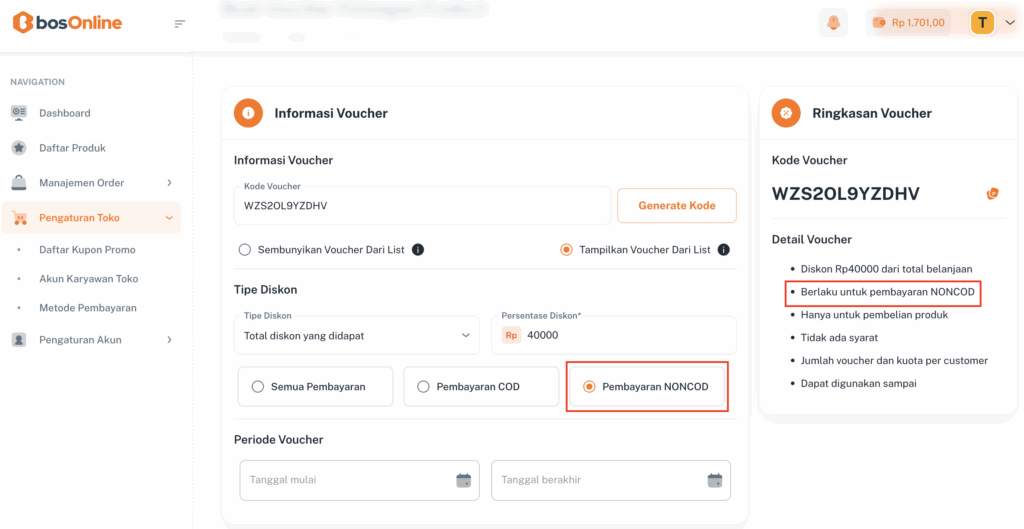Choose the Pembayaran COD option
Viewport: 1024px width, 529px height.
pyautogui.click(x=423, y=386)
